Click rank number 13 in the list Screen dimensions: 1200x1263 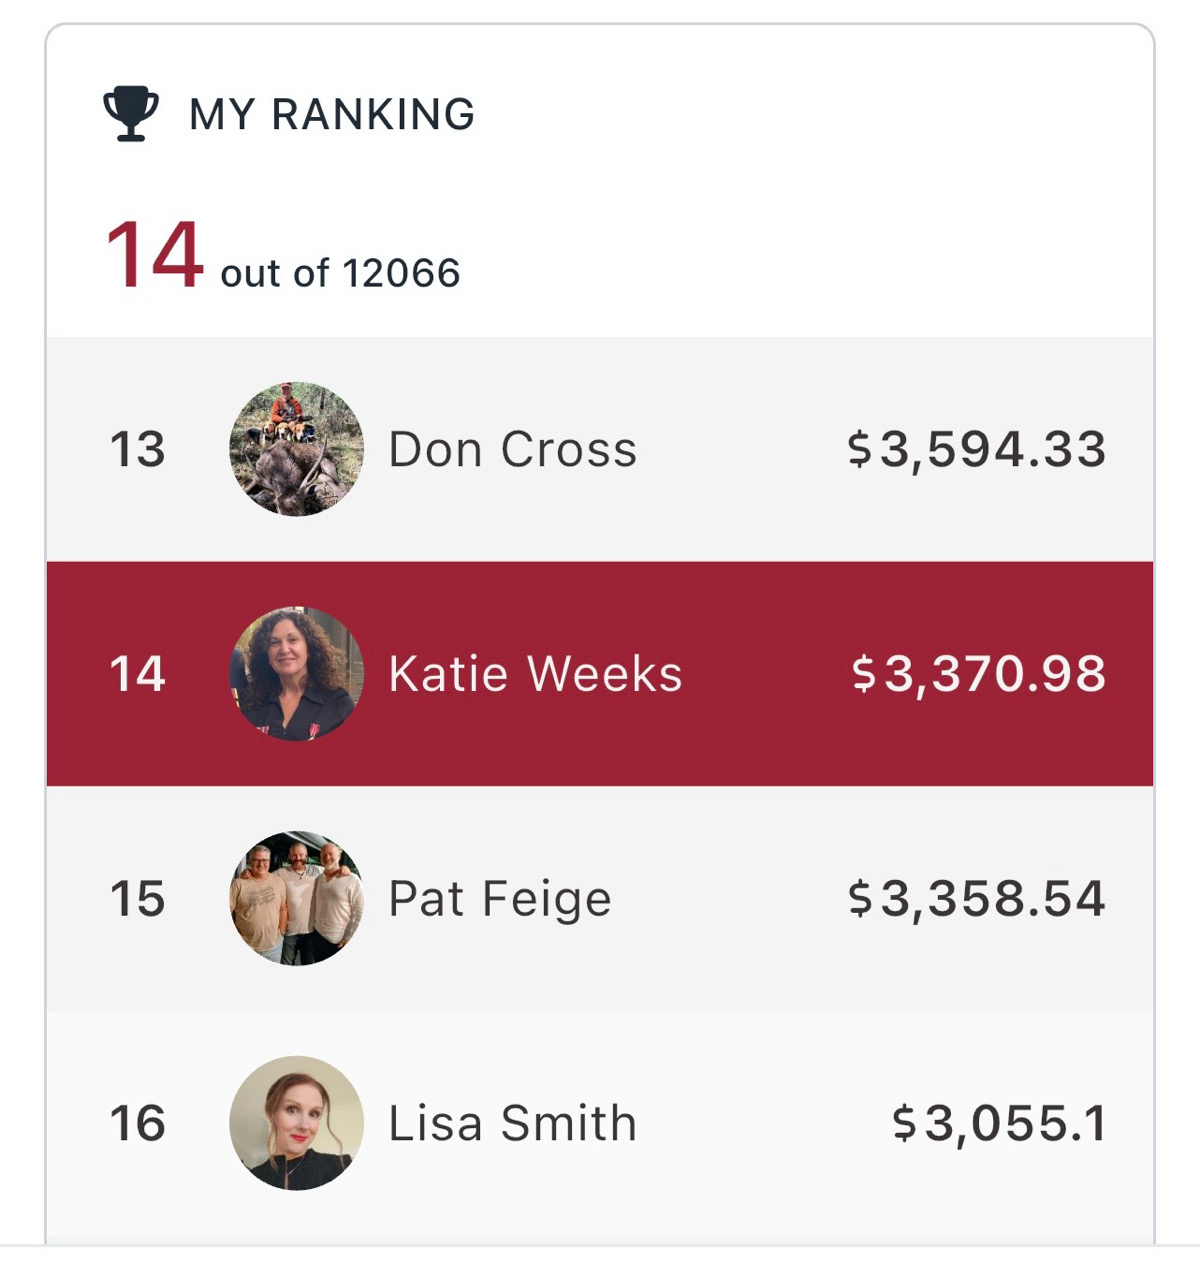[137, 449]
